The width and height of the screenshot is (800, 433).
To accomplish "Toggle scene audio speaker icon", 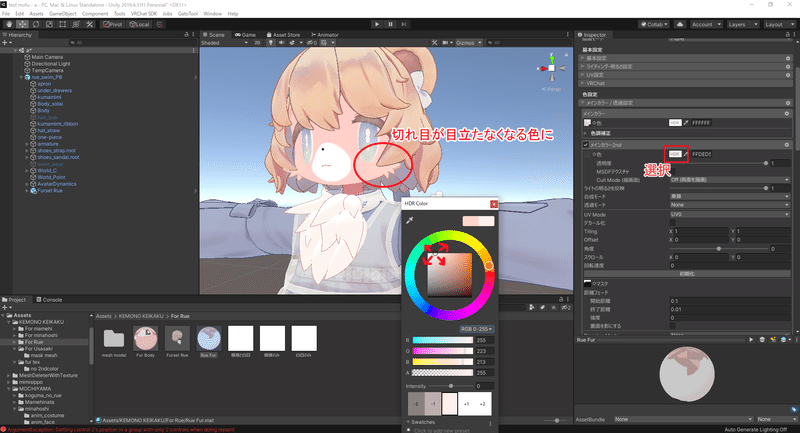I will click(282, 43).
